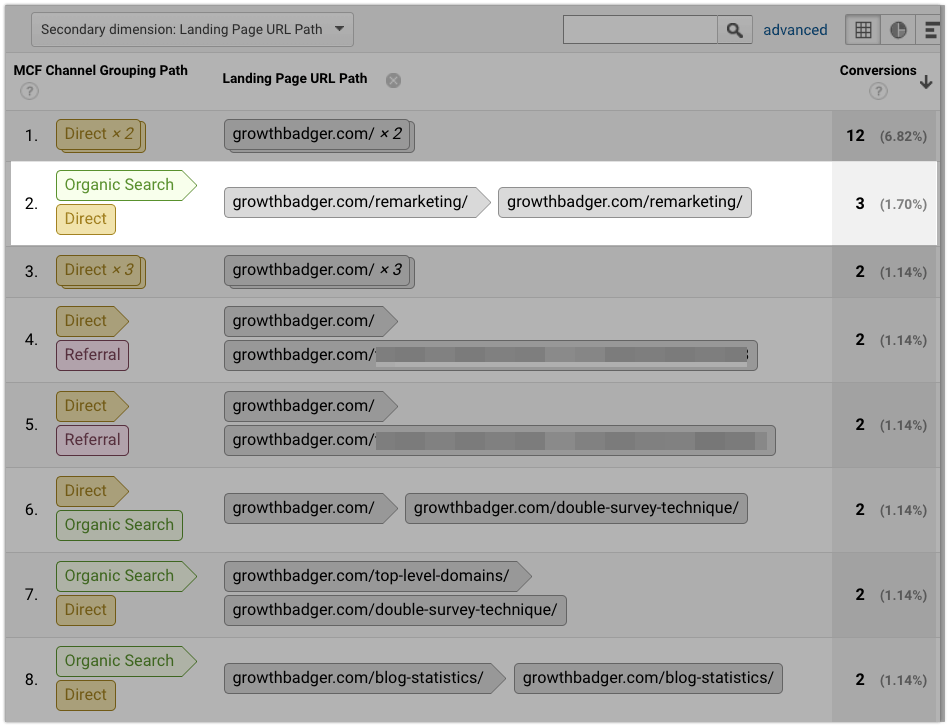The height and width of the screenshot is (727, 950).
Task: Click the Organic Search tag in row 7
Action: click(x=126, y=576)
